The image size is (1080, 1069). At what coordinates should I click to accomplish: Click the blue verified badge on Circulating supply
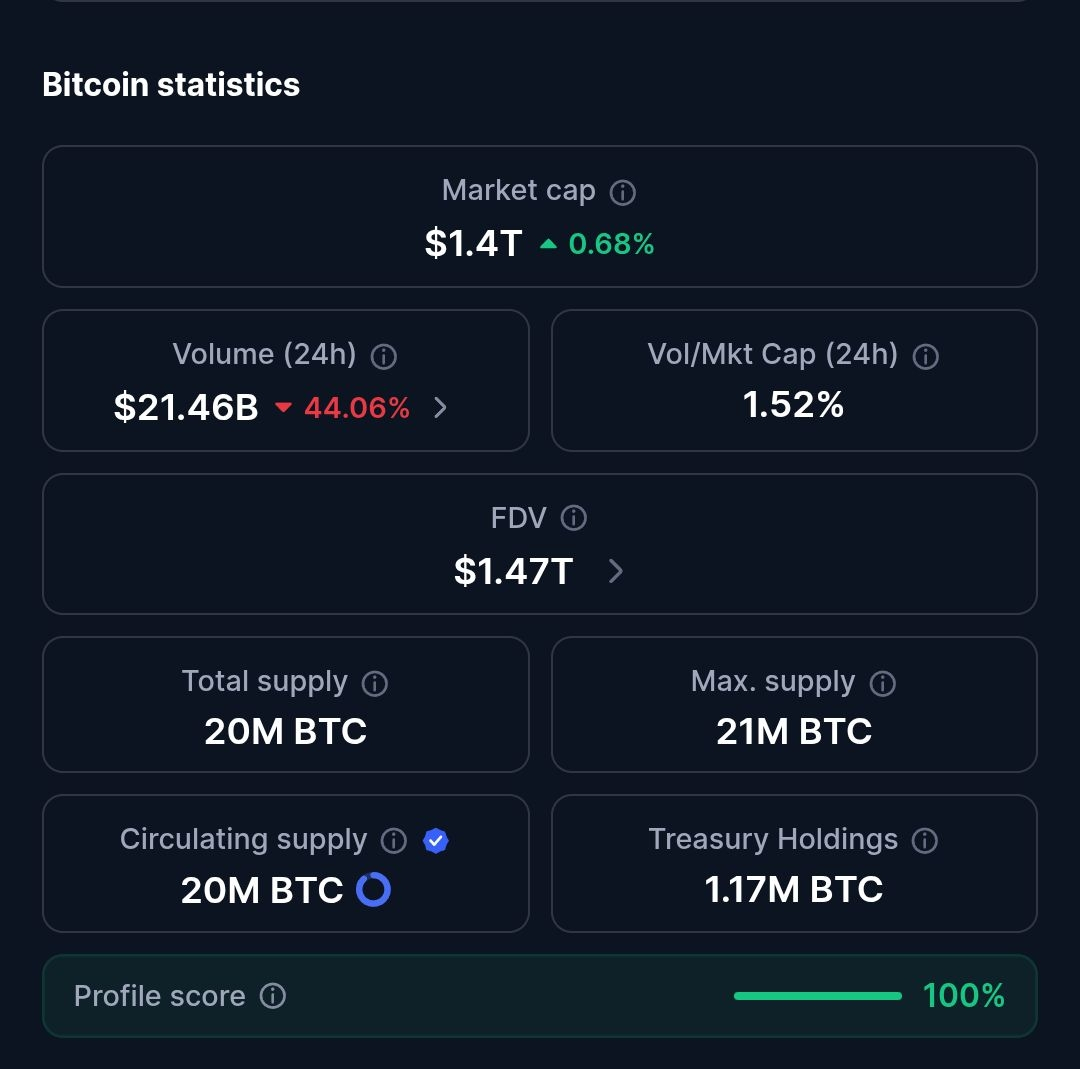[x=435, y=840]
